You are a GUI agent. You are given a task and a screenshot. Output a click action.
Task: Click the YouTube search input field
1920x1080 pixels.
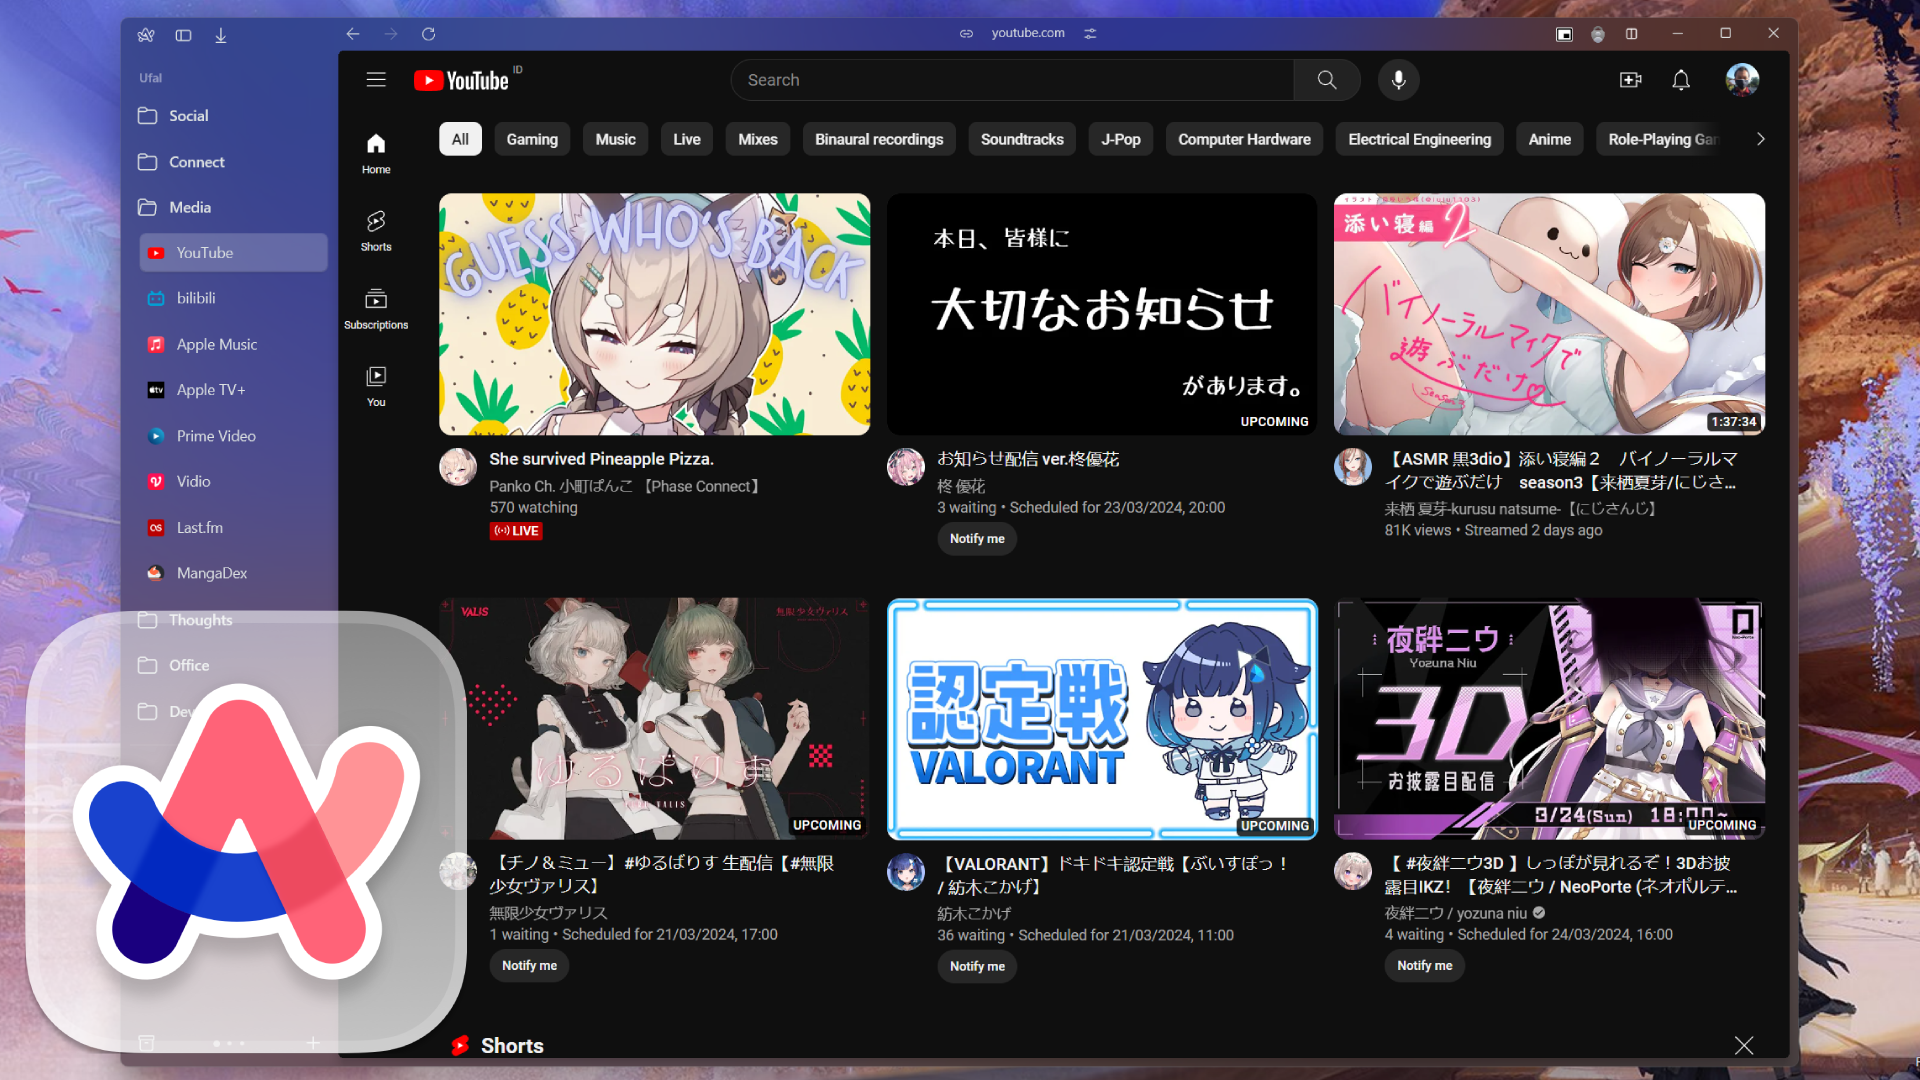click(1012, 80)
